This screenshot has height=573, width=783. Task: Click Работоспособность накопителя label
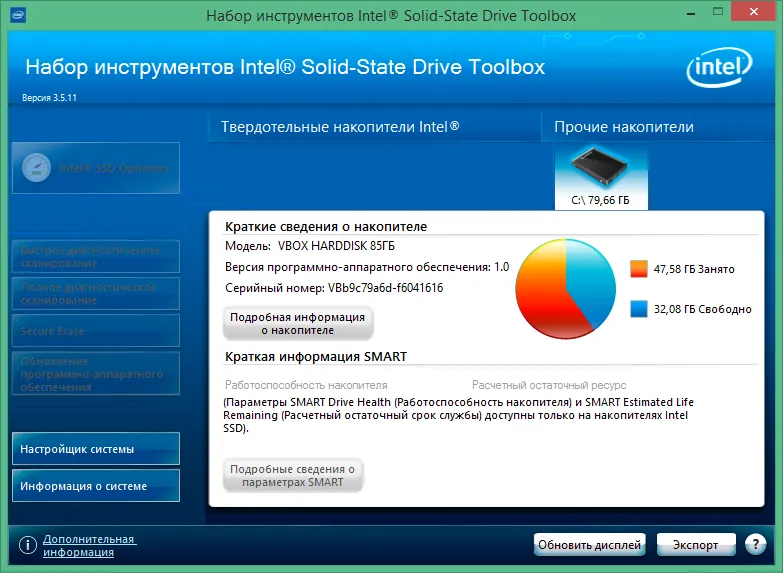[x=306, y=385]
